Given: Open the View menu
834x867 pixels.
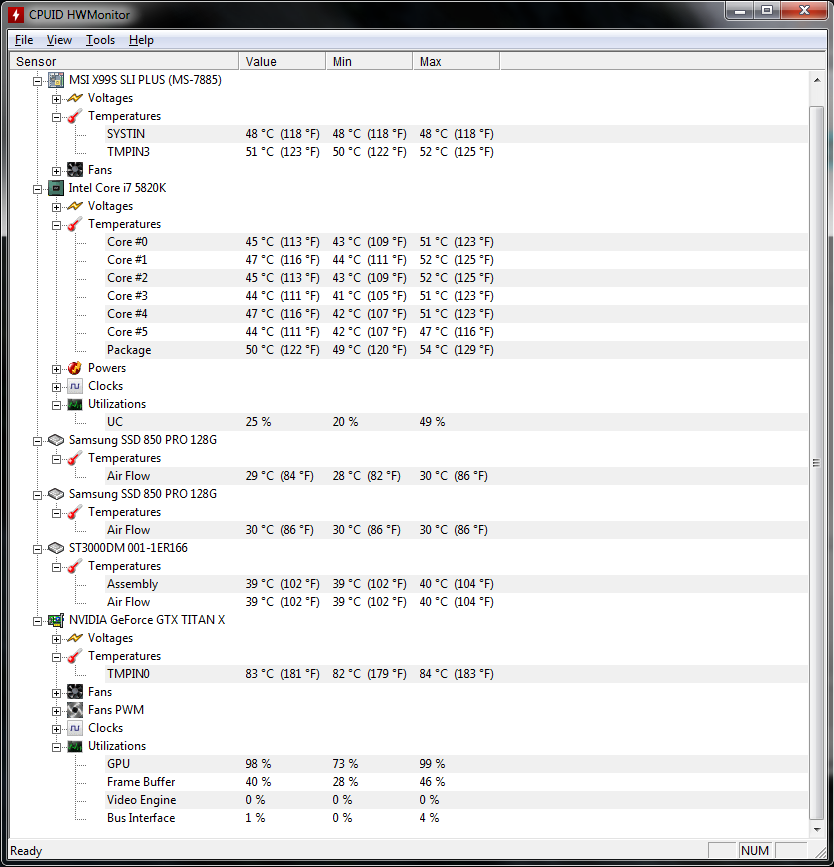Looking at the screenshot, I should [x=59, y=40].
